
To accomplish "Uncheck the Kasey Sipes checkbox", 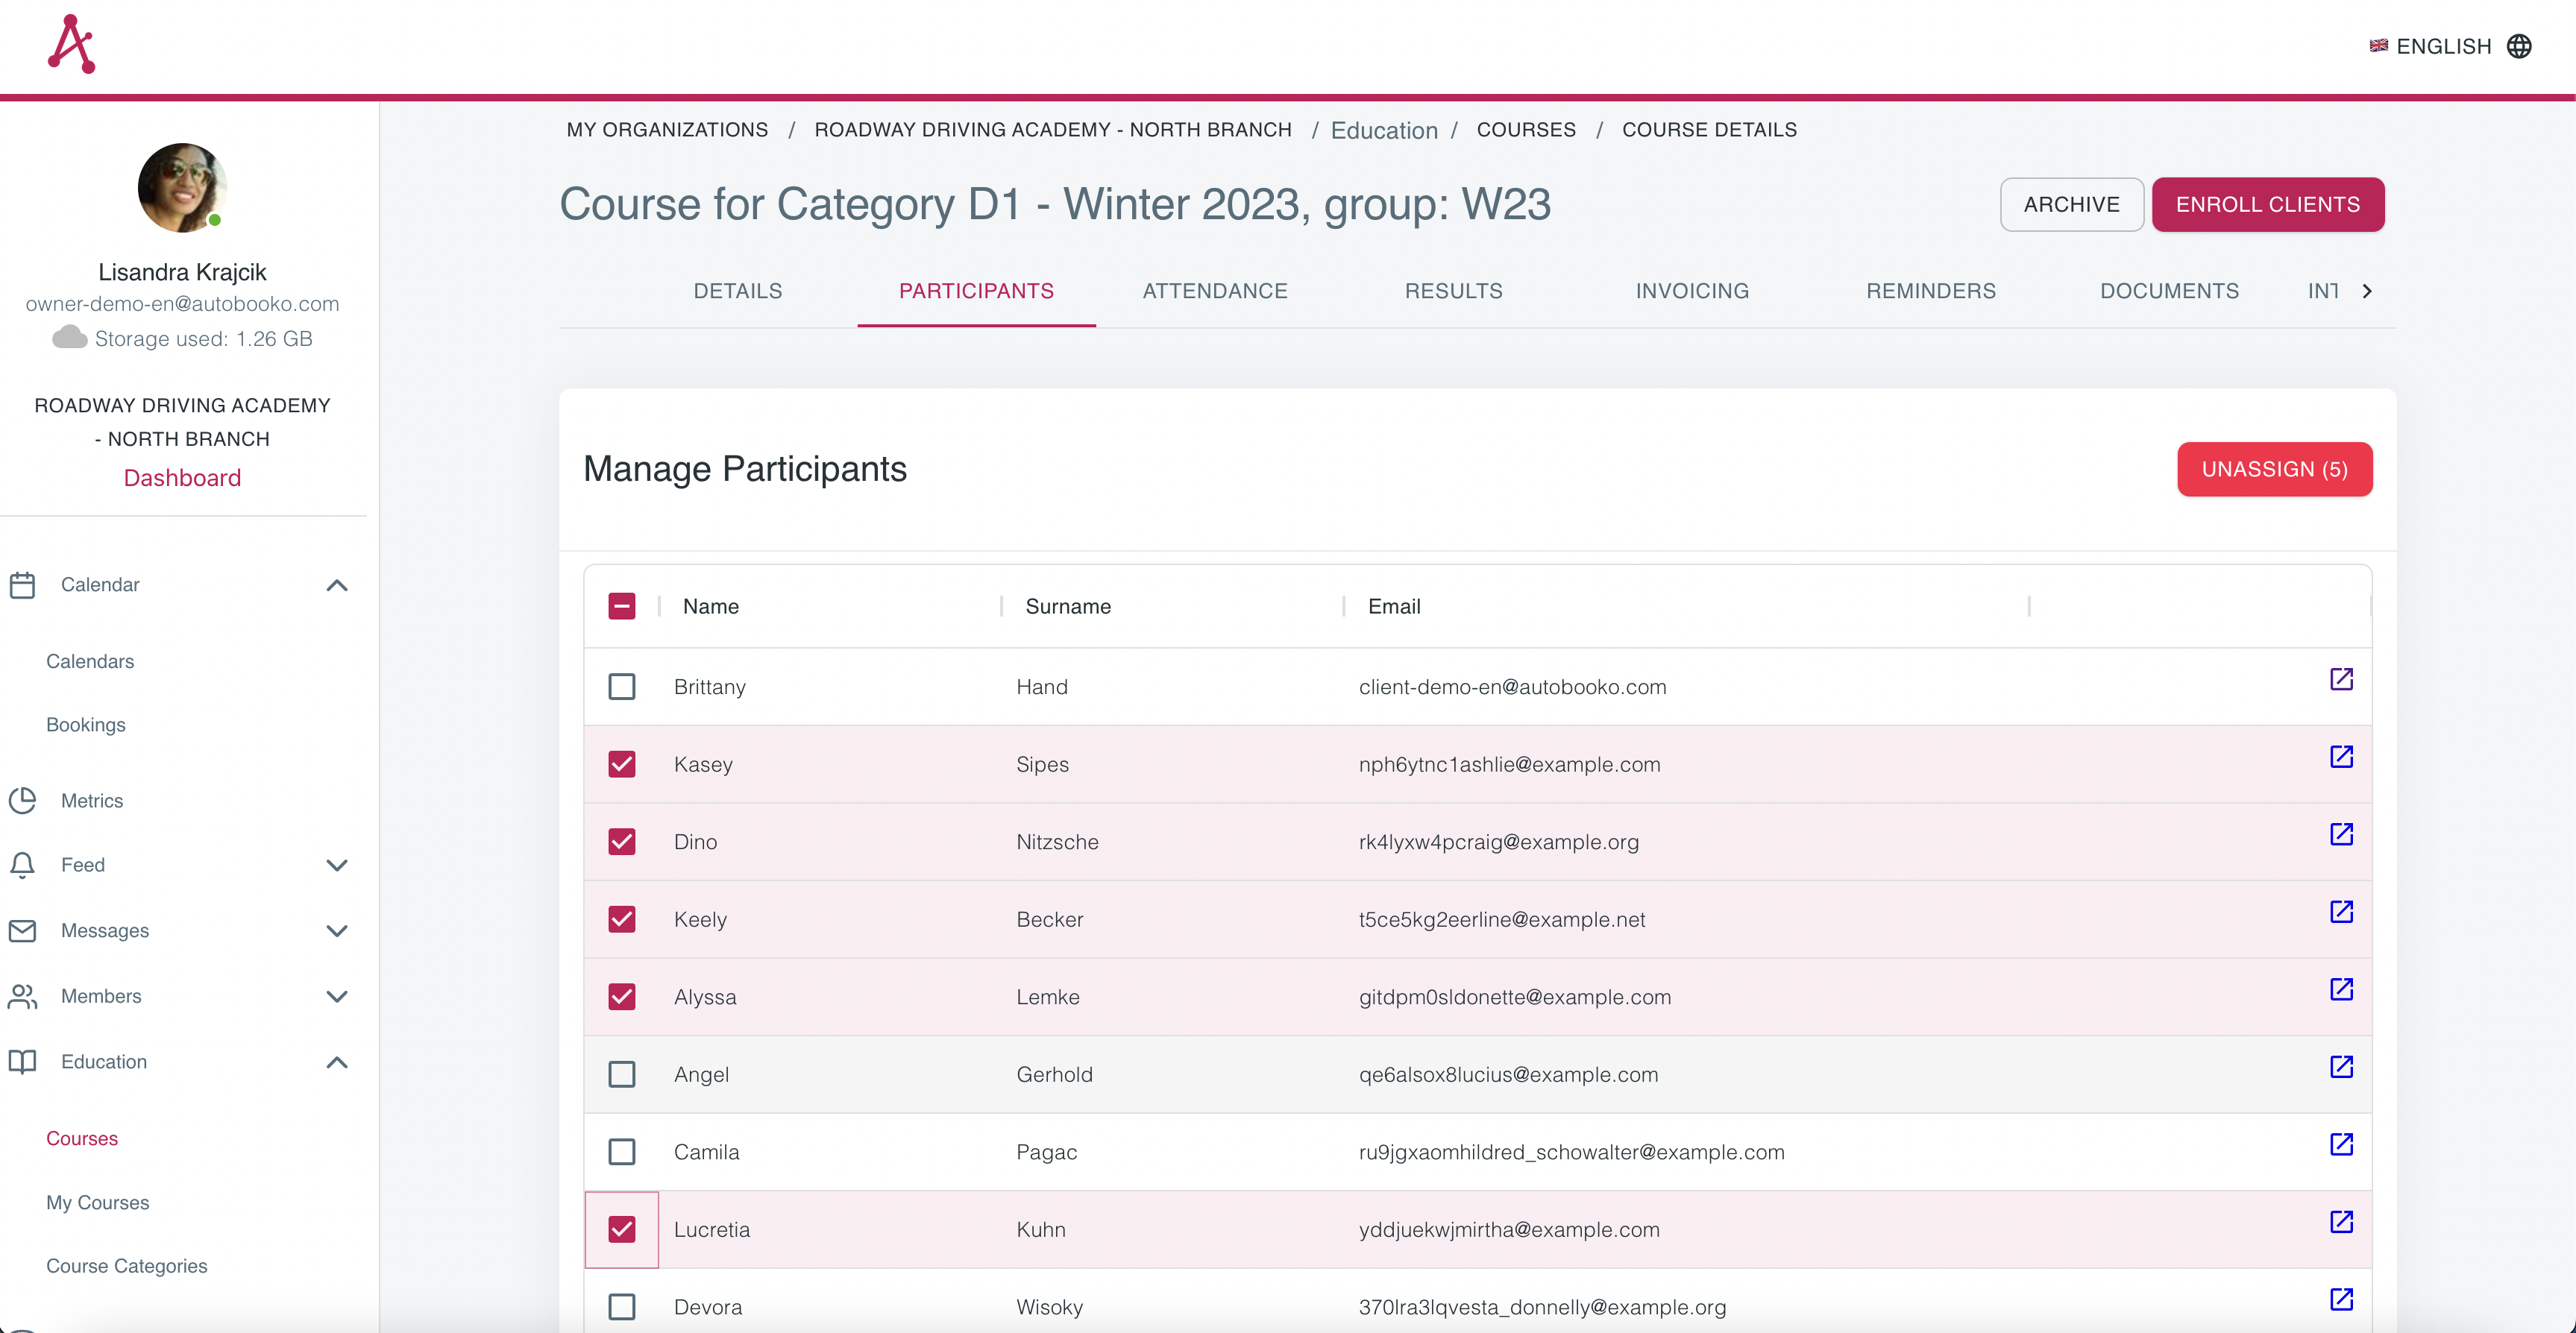I will tap(622, 764).
